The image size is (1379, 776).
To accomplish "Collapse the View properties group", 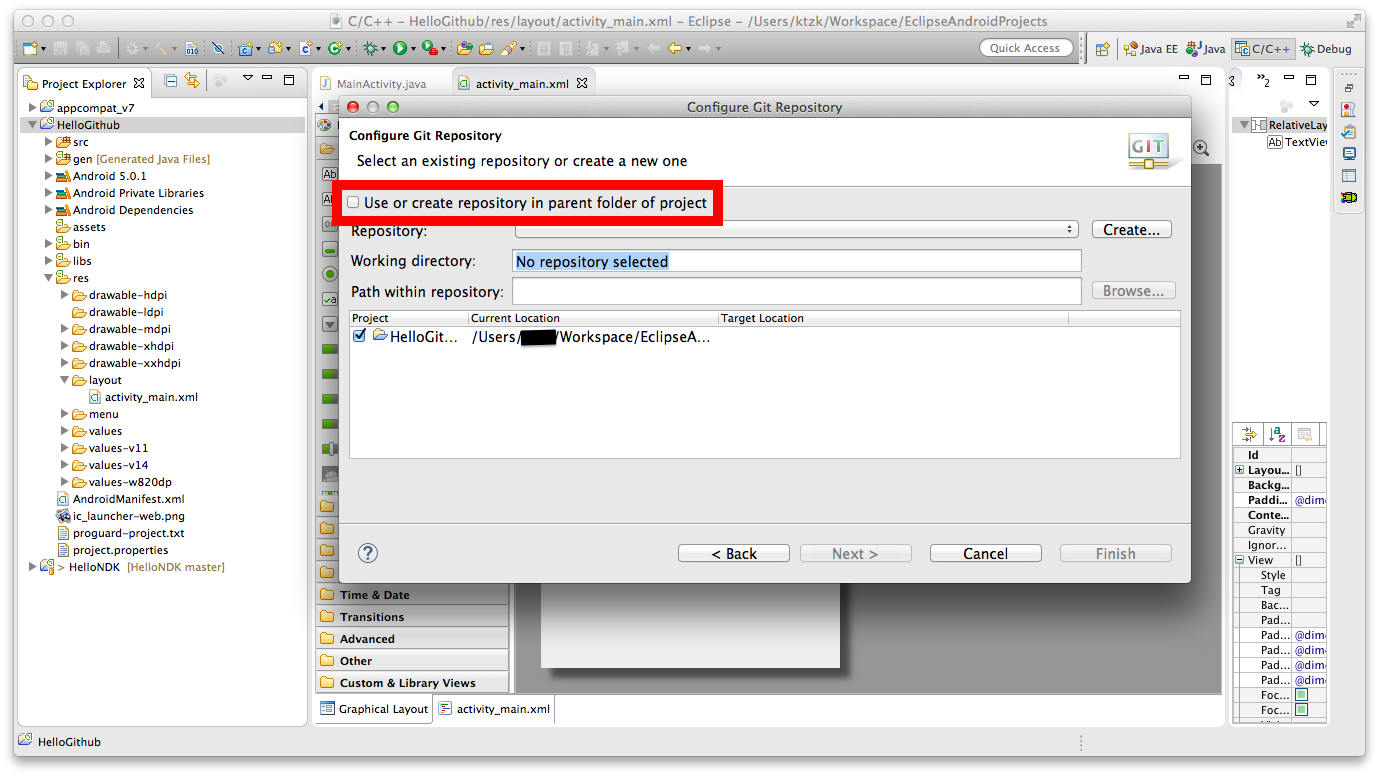I will [x=1240, y=560].
